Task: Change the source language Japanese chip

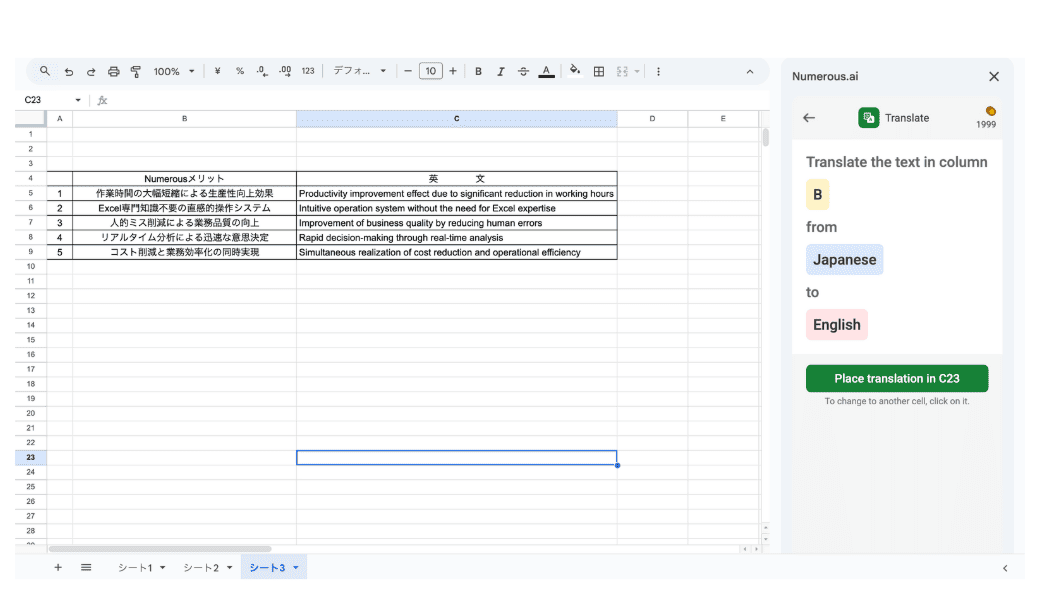Action: [845, 260]
